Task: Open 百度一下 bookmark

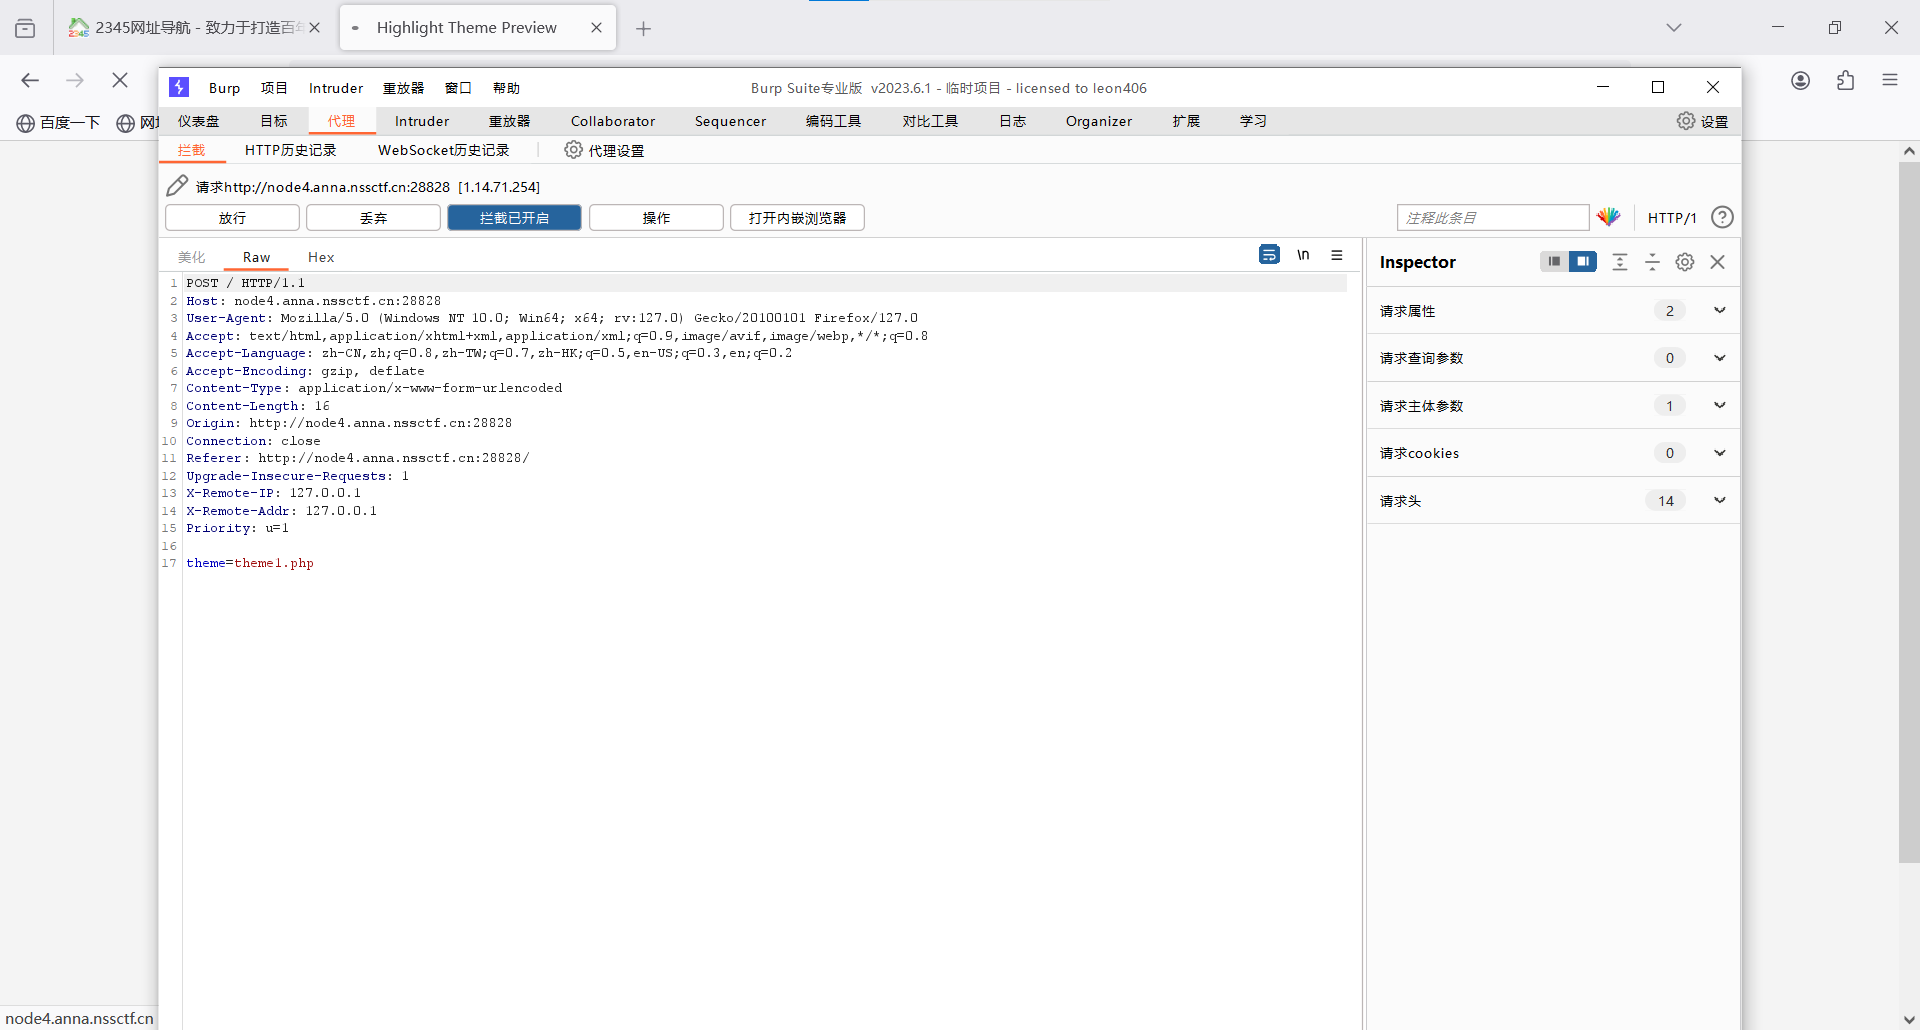Action: 58,123
